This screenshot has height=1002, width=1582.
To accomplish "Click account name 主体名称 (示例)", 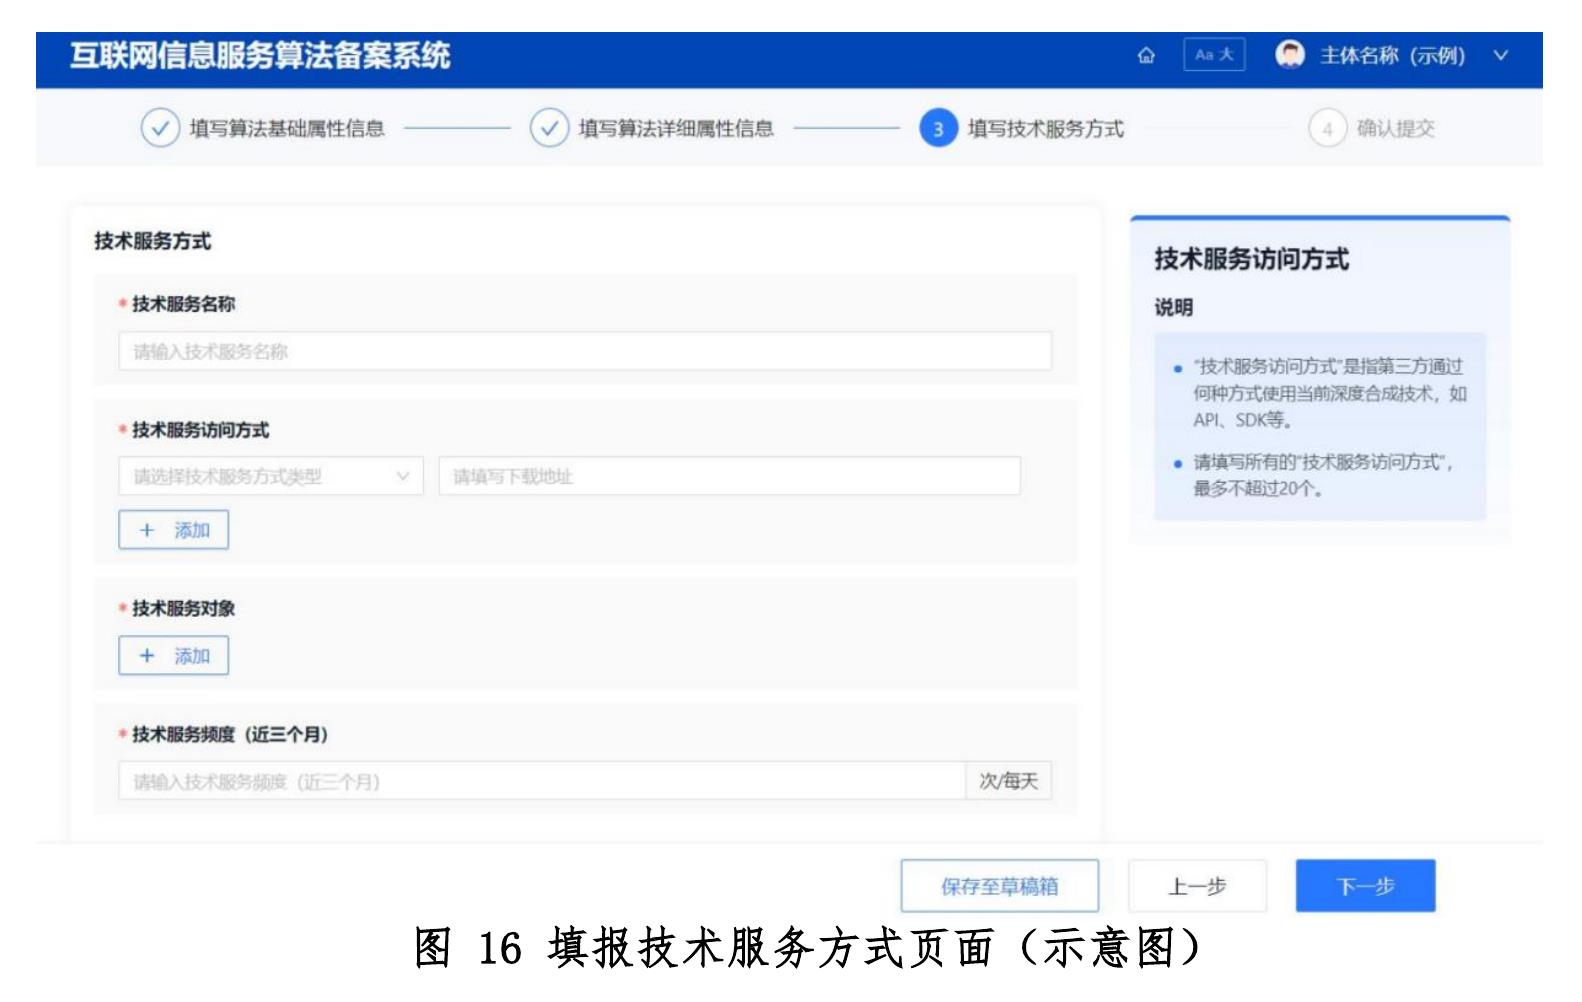I will point(1392,55).
